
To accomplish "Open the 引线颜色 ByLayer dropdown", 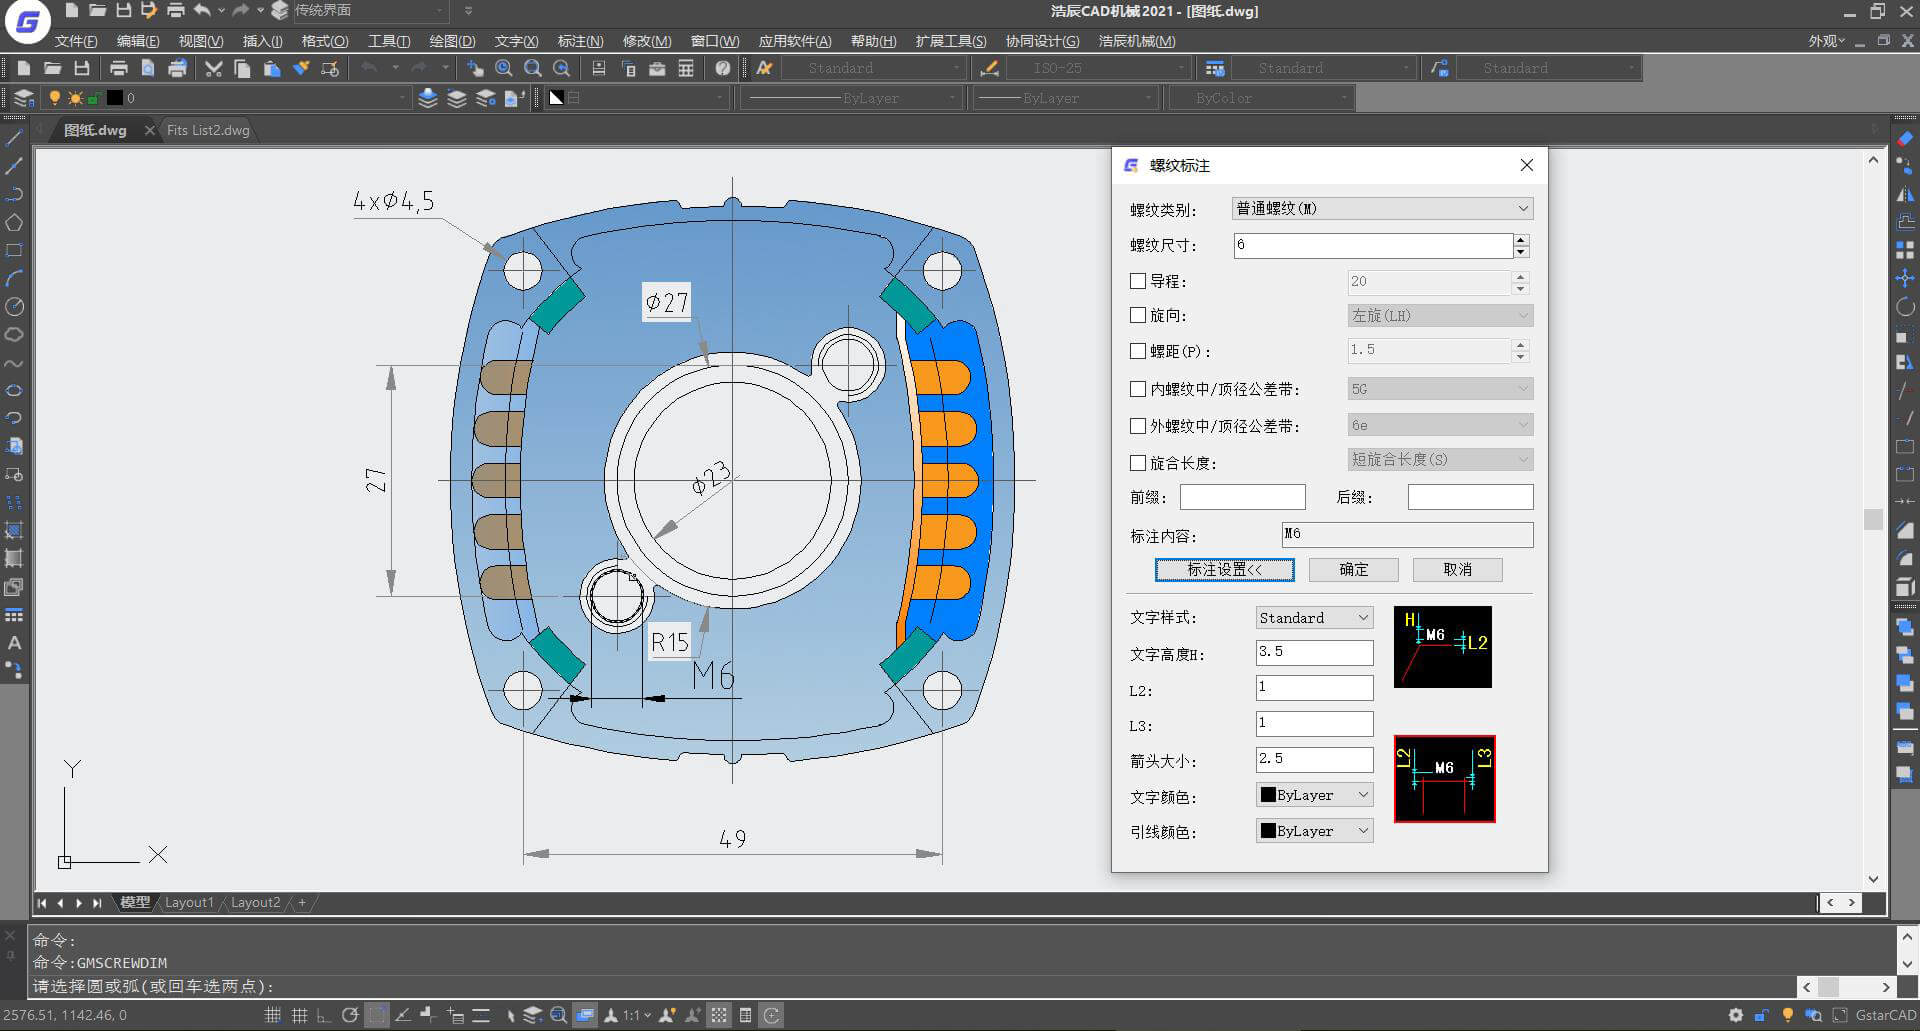I will (1314, 831).
